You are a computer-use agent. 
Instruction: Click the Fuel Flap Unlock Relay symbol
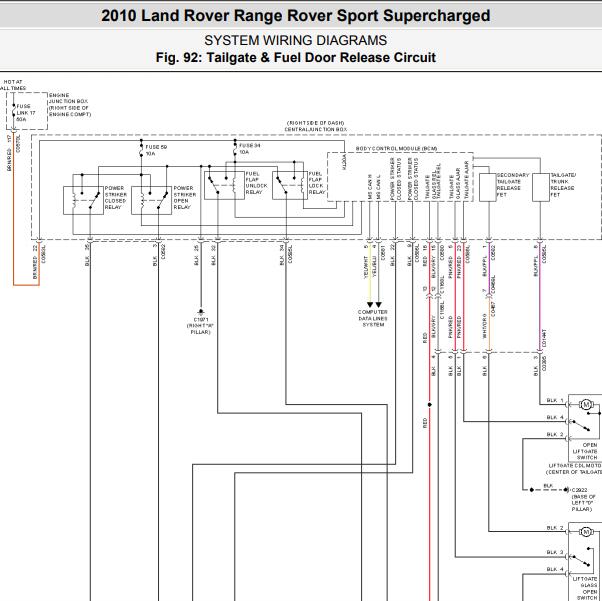click(224, 185)
